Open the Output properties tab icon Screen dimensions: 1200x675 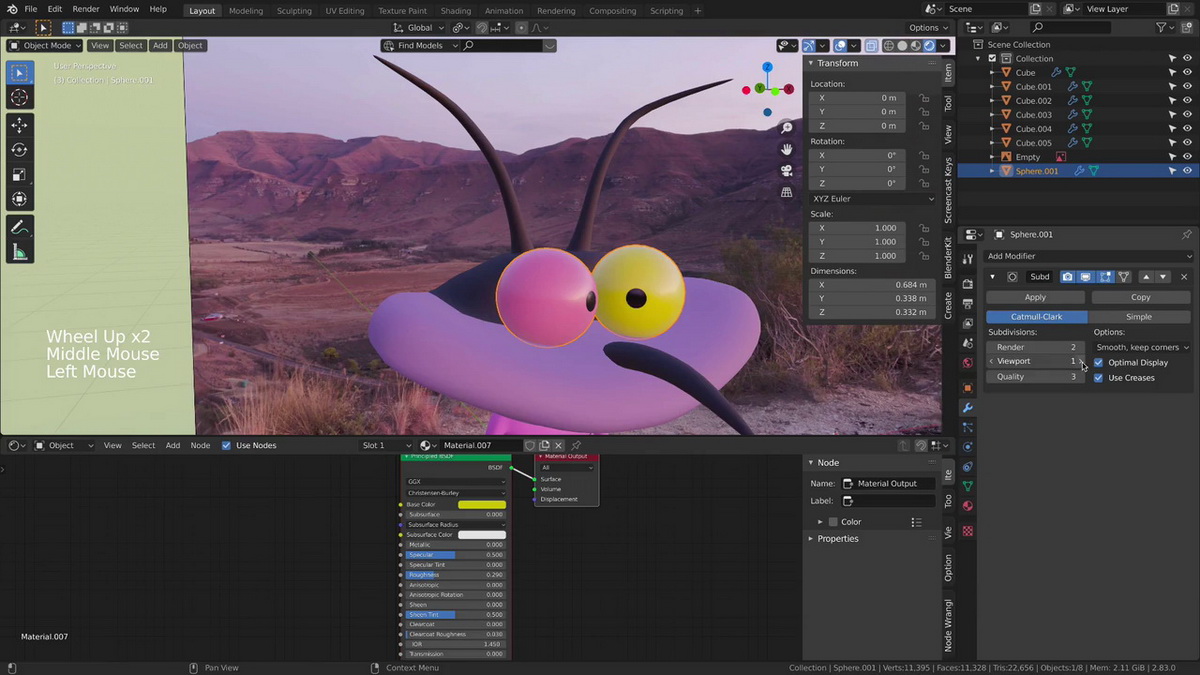pos(968,303)
